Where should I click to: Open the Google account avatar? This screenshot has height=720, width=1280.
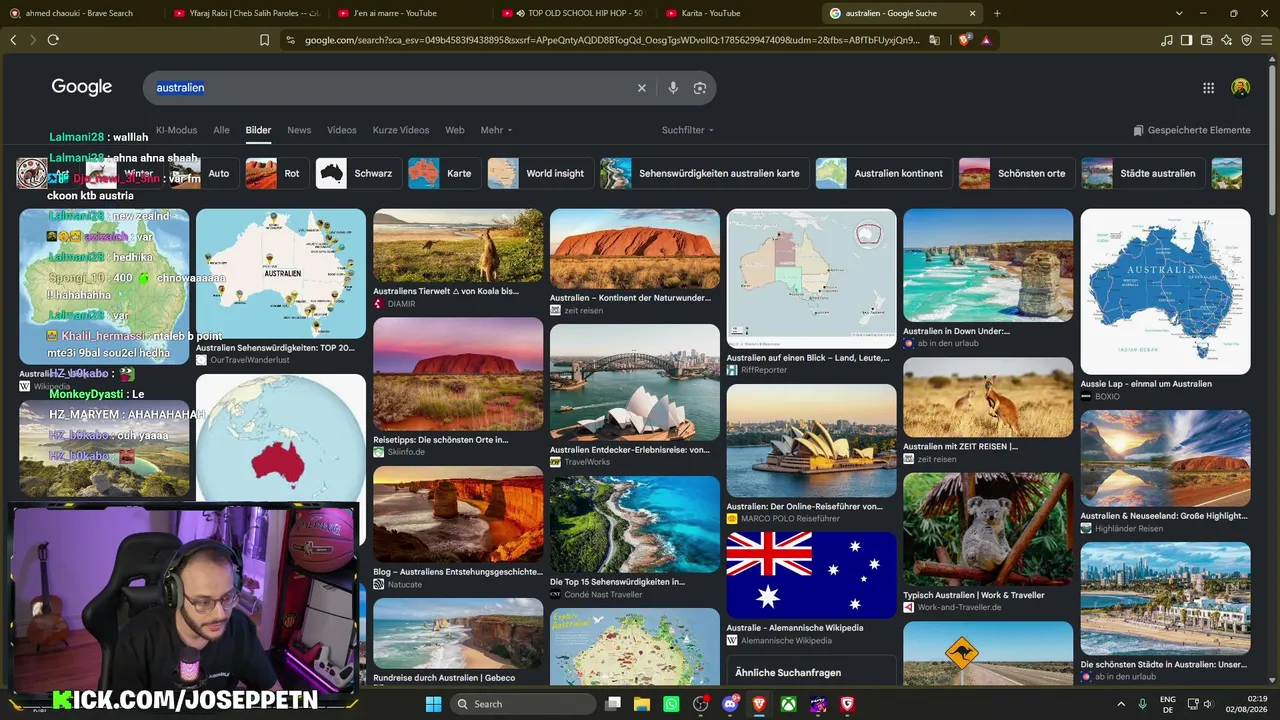pos(1240,88)
